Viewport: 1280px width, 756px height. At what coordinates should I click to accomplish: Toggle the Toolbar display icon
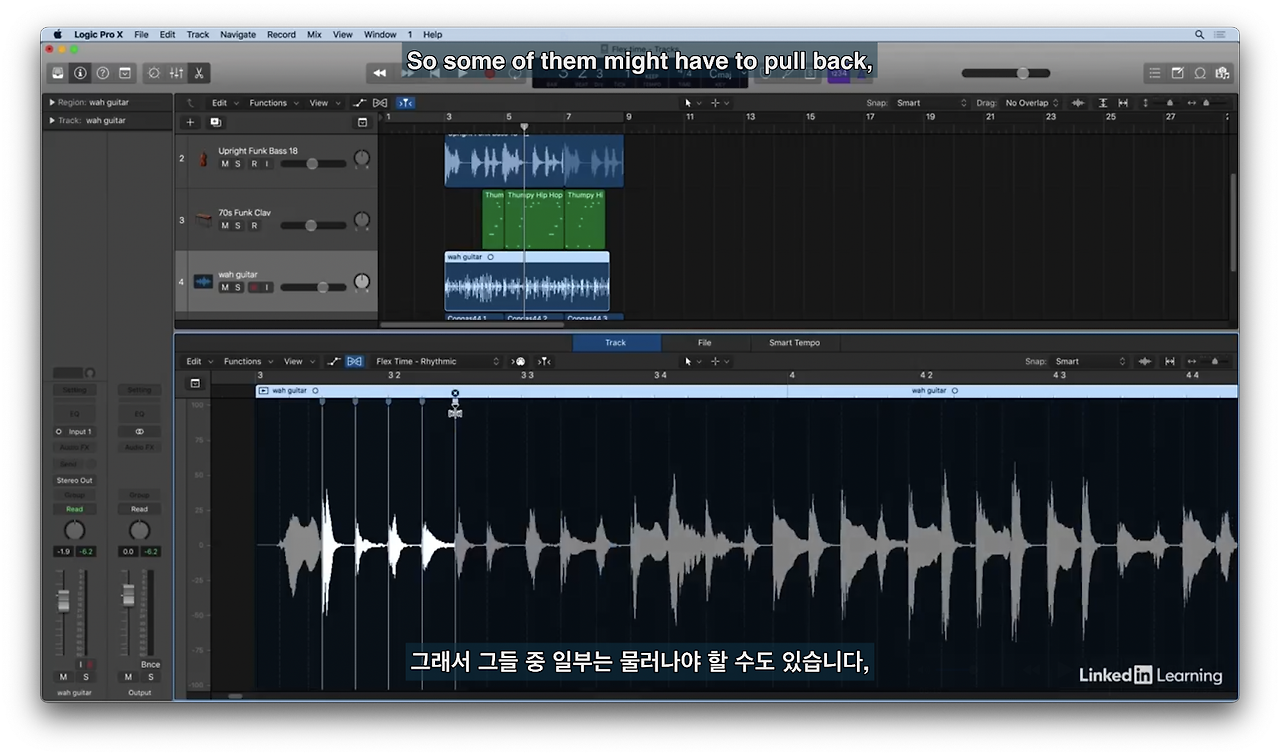click(x=125, y=73)
